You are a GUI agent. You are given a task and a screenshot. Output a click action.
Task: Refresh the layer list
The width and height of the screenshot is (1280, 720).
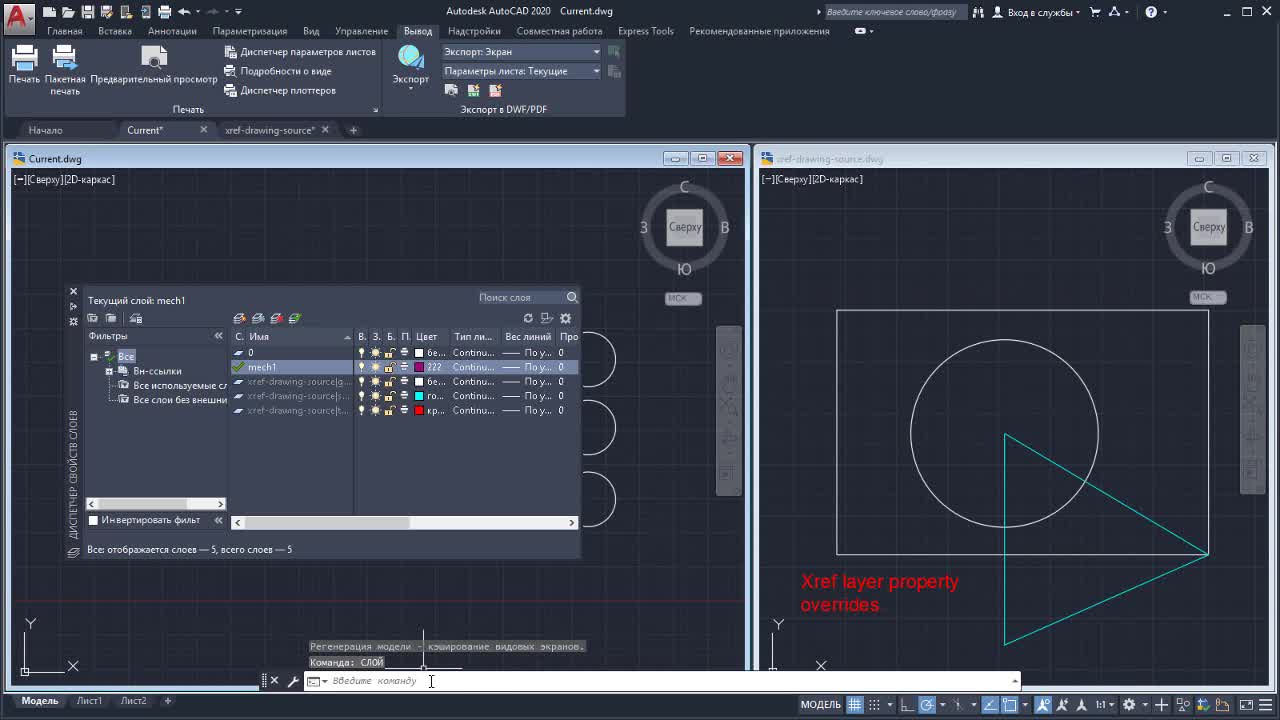(528, 318)
